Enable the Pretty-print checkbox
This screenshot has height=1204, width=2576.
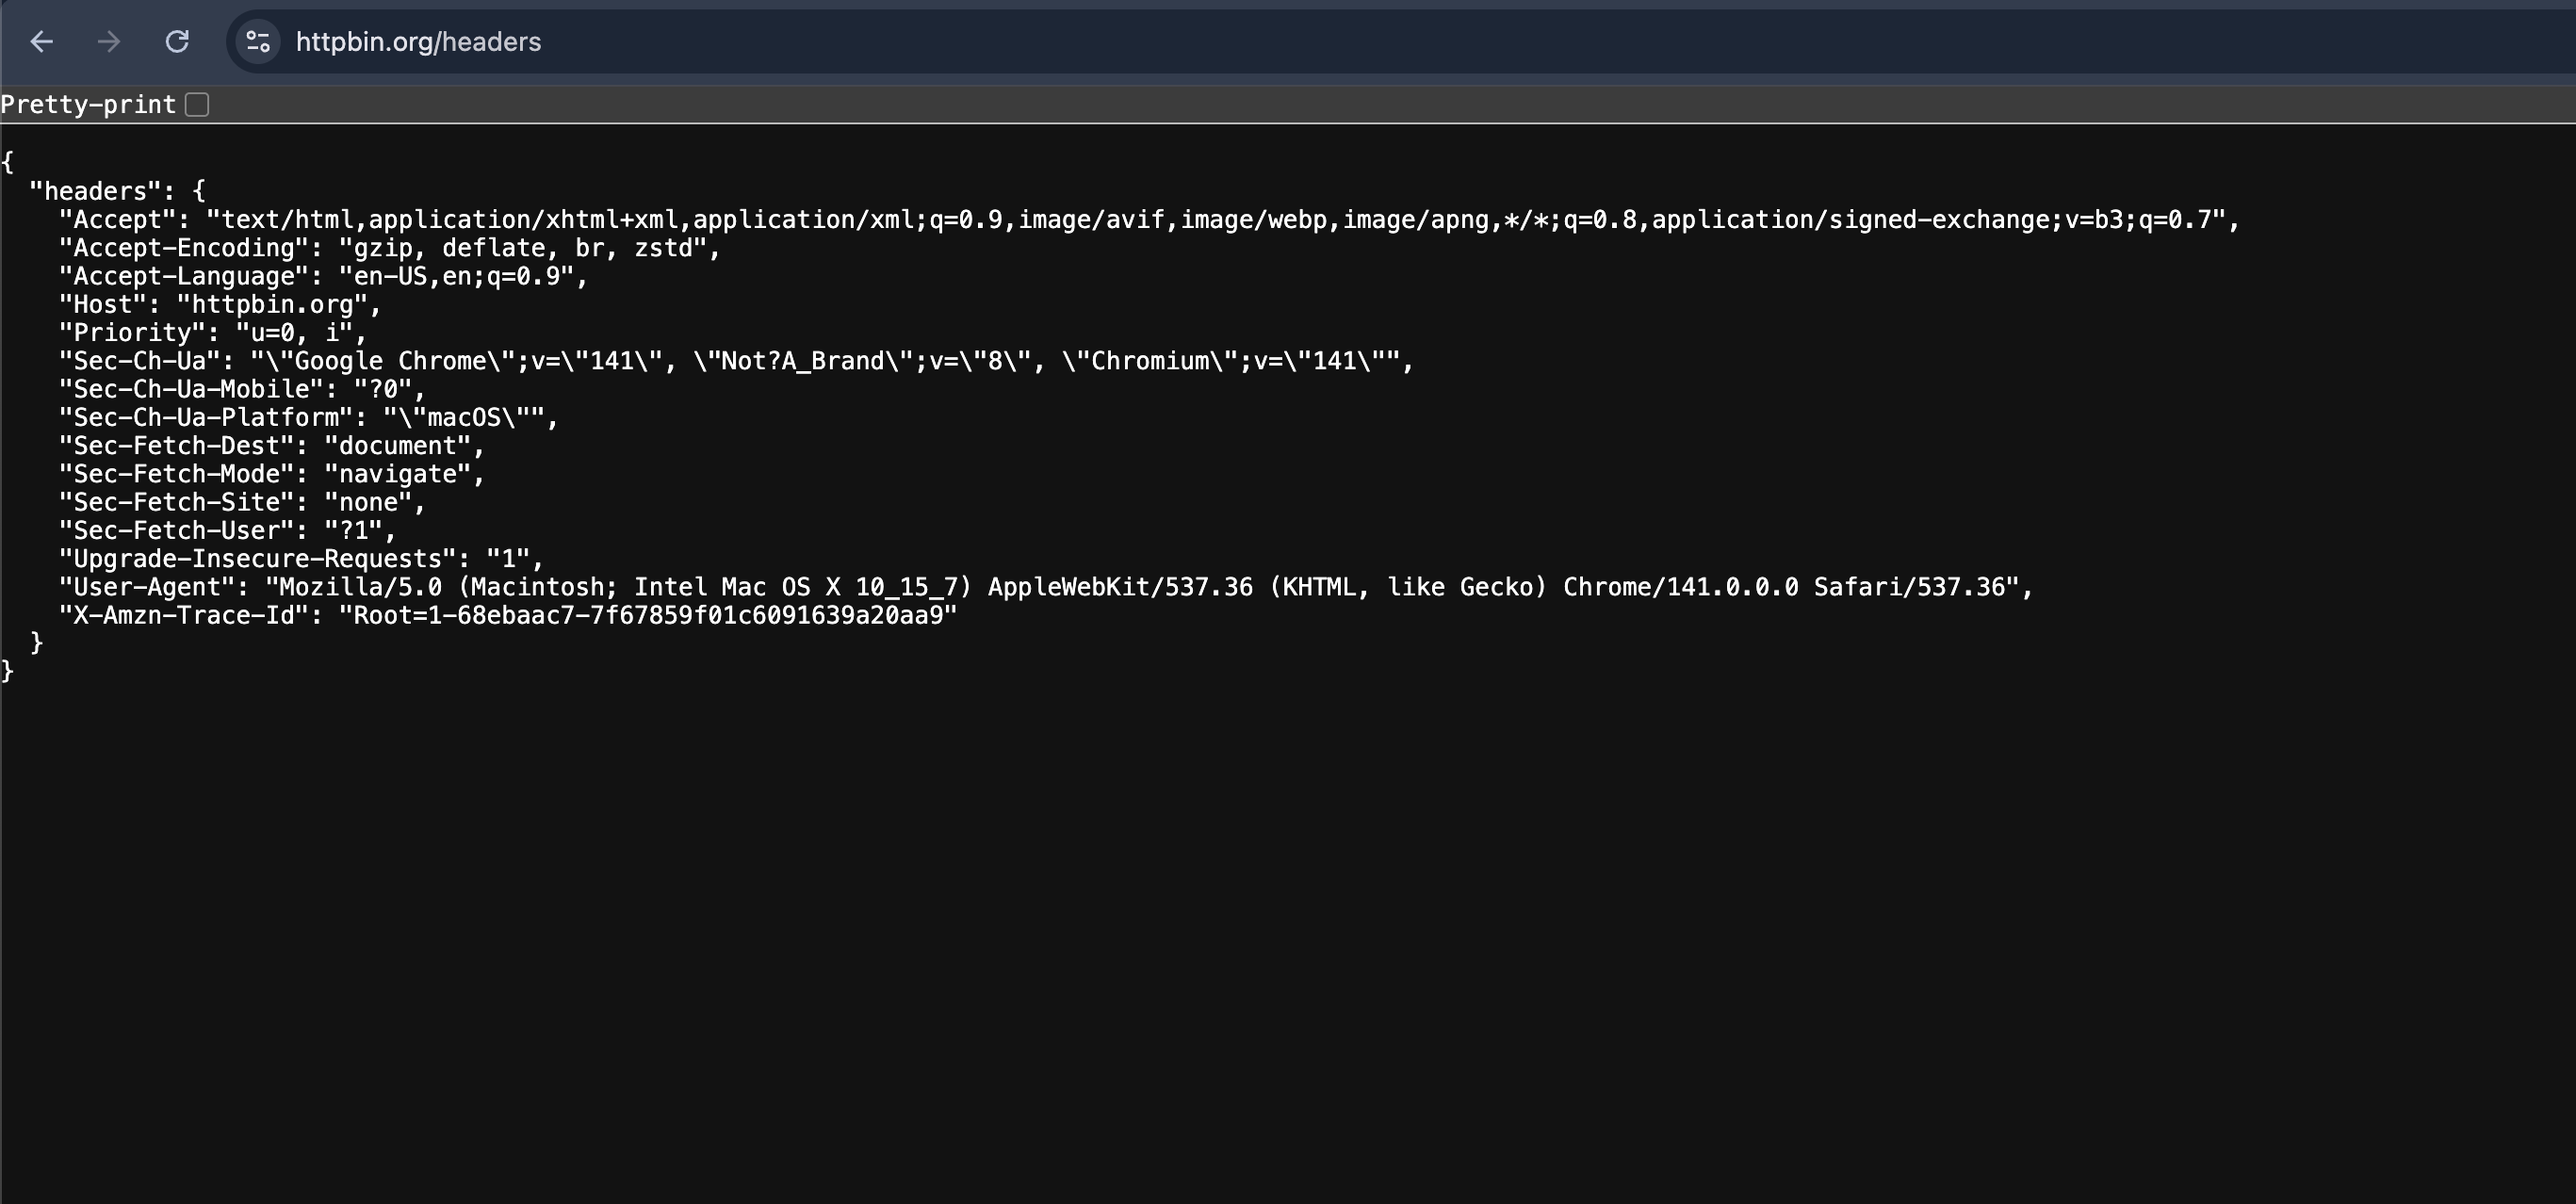click(197, 104)
